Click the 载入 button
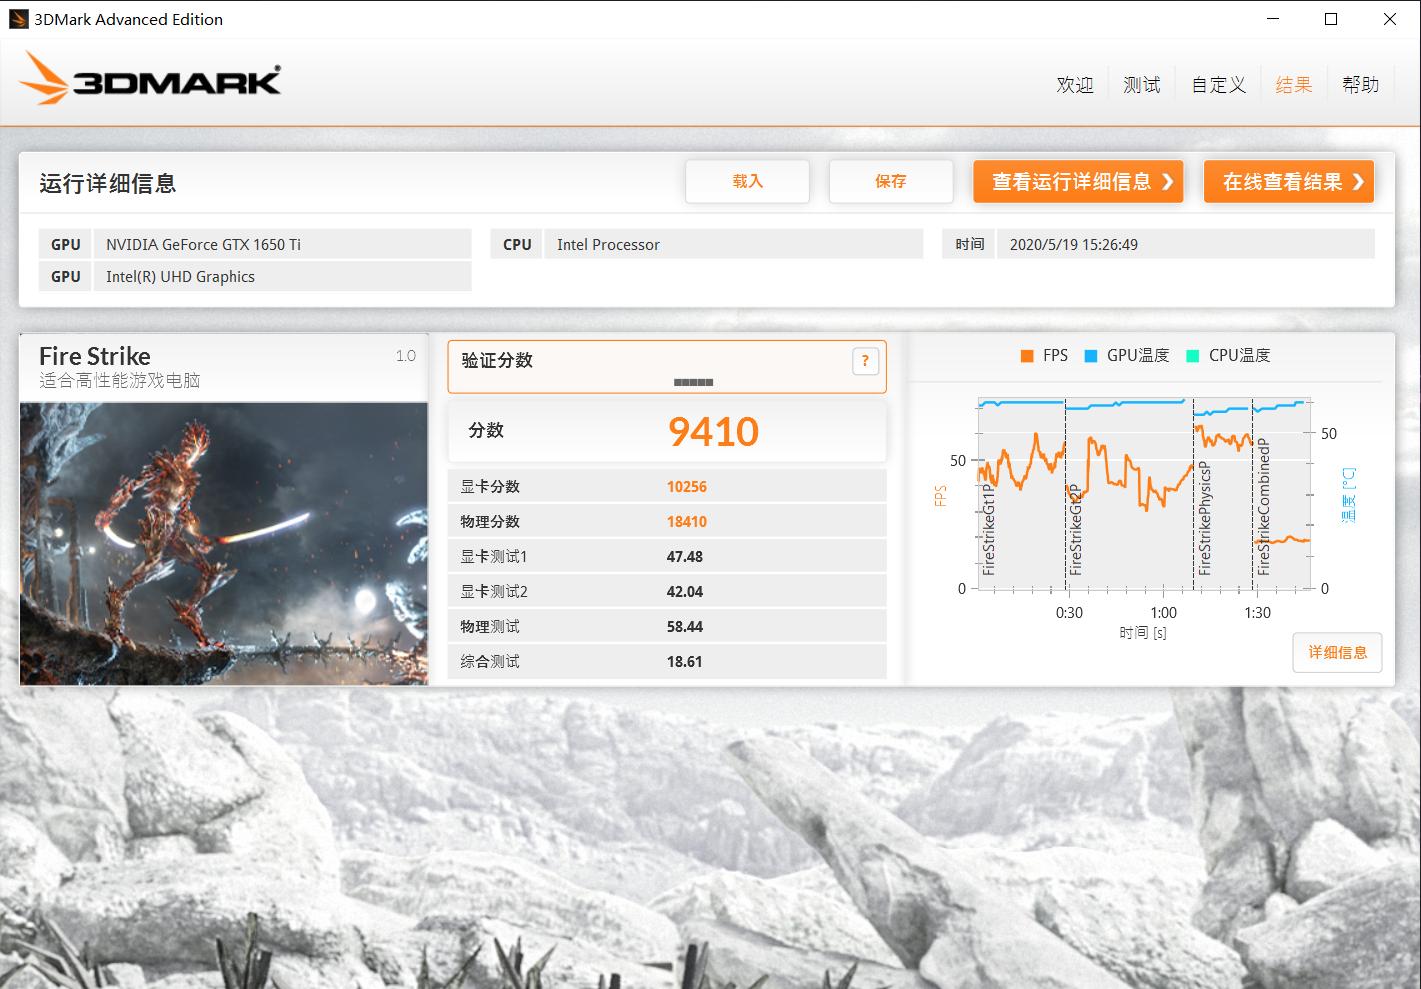Screen dimensions: 1421x989 pyautogui.click(x=747, y=181)
